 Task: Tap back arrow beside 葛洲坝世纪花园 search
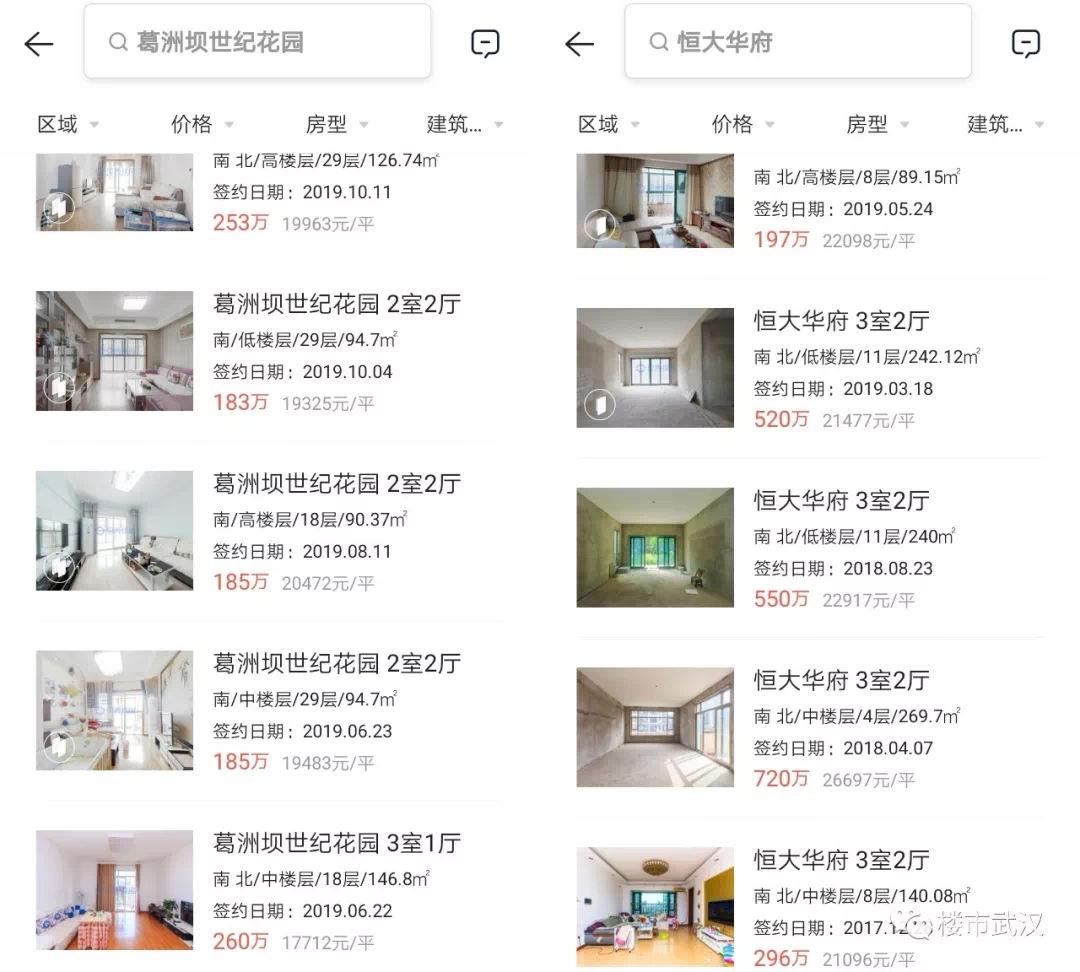point(39,44)
